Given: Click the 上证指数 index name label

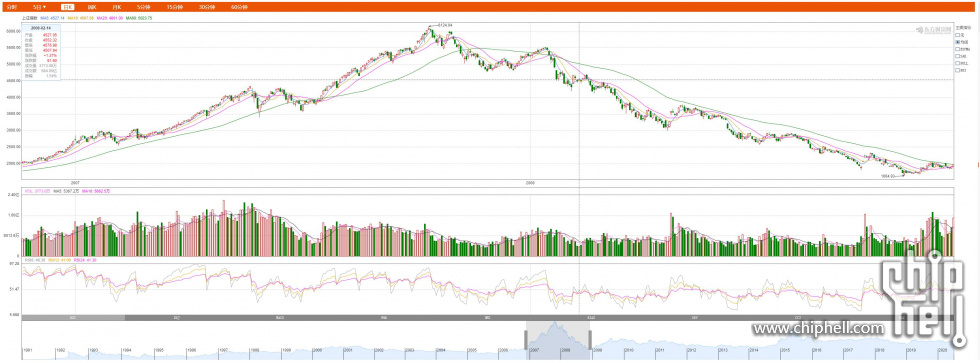Looking at the screenshot, I should click(30, 18).
